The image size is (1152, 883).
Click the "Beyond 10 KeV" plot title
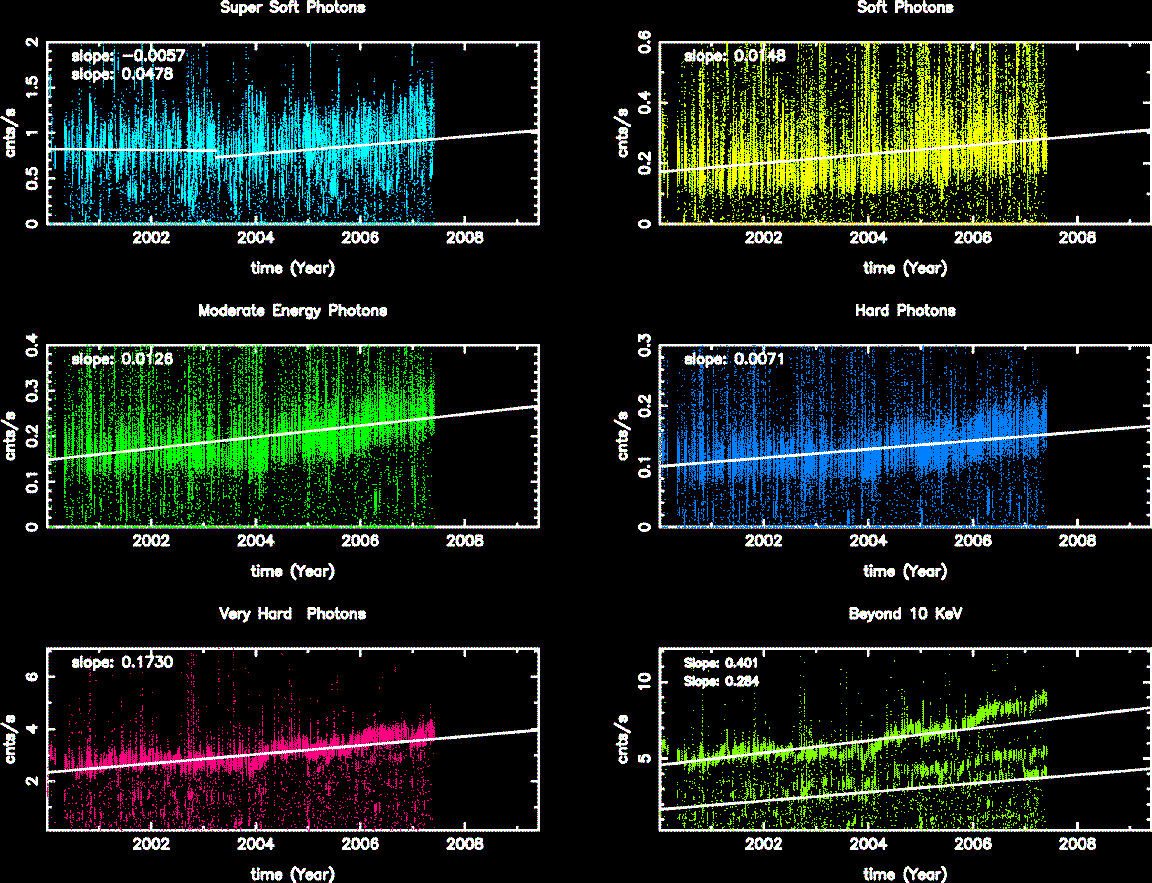pos(905,614)
